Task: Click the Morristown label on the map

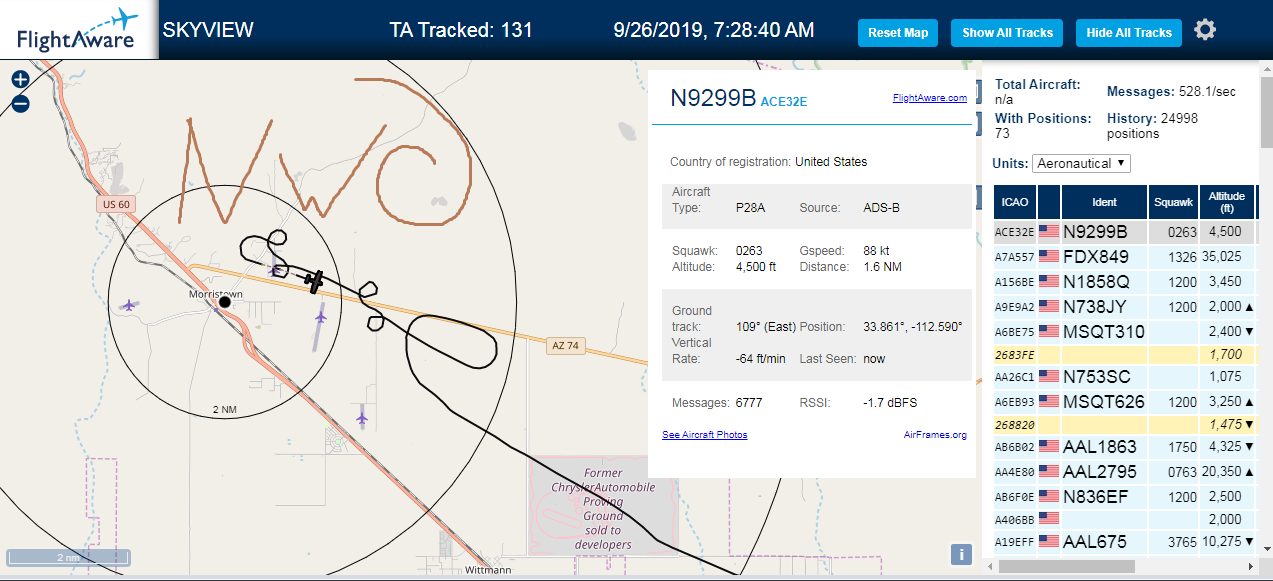Action: click(216, 295)
